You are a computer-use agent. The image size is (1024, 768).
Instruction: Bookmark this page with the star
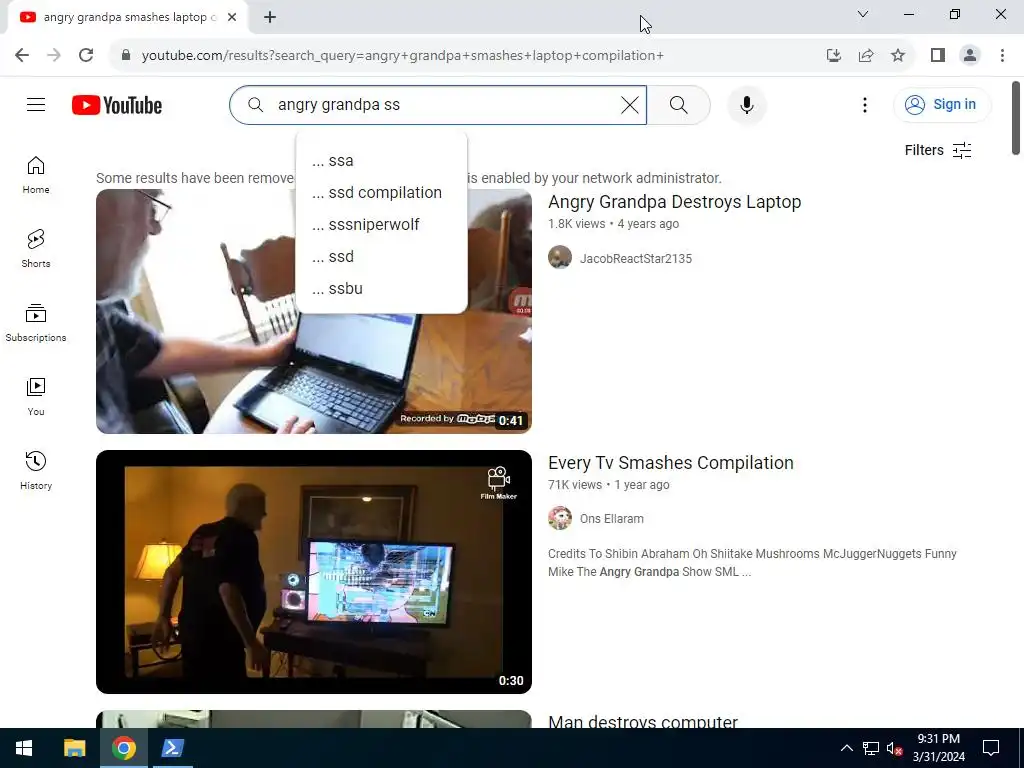[898, 56]
